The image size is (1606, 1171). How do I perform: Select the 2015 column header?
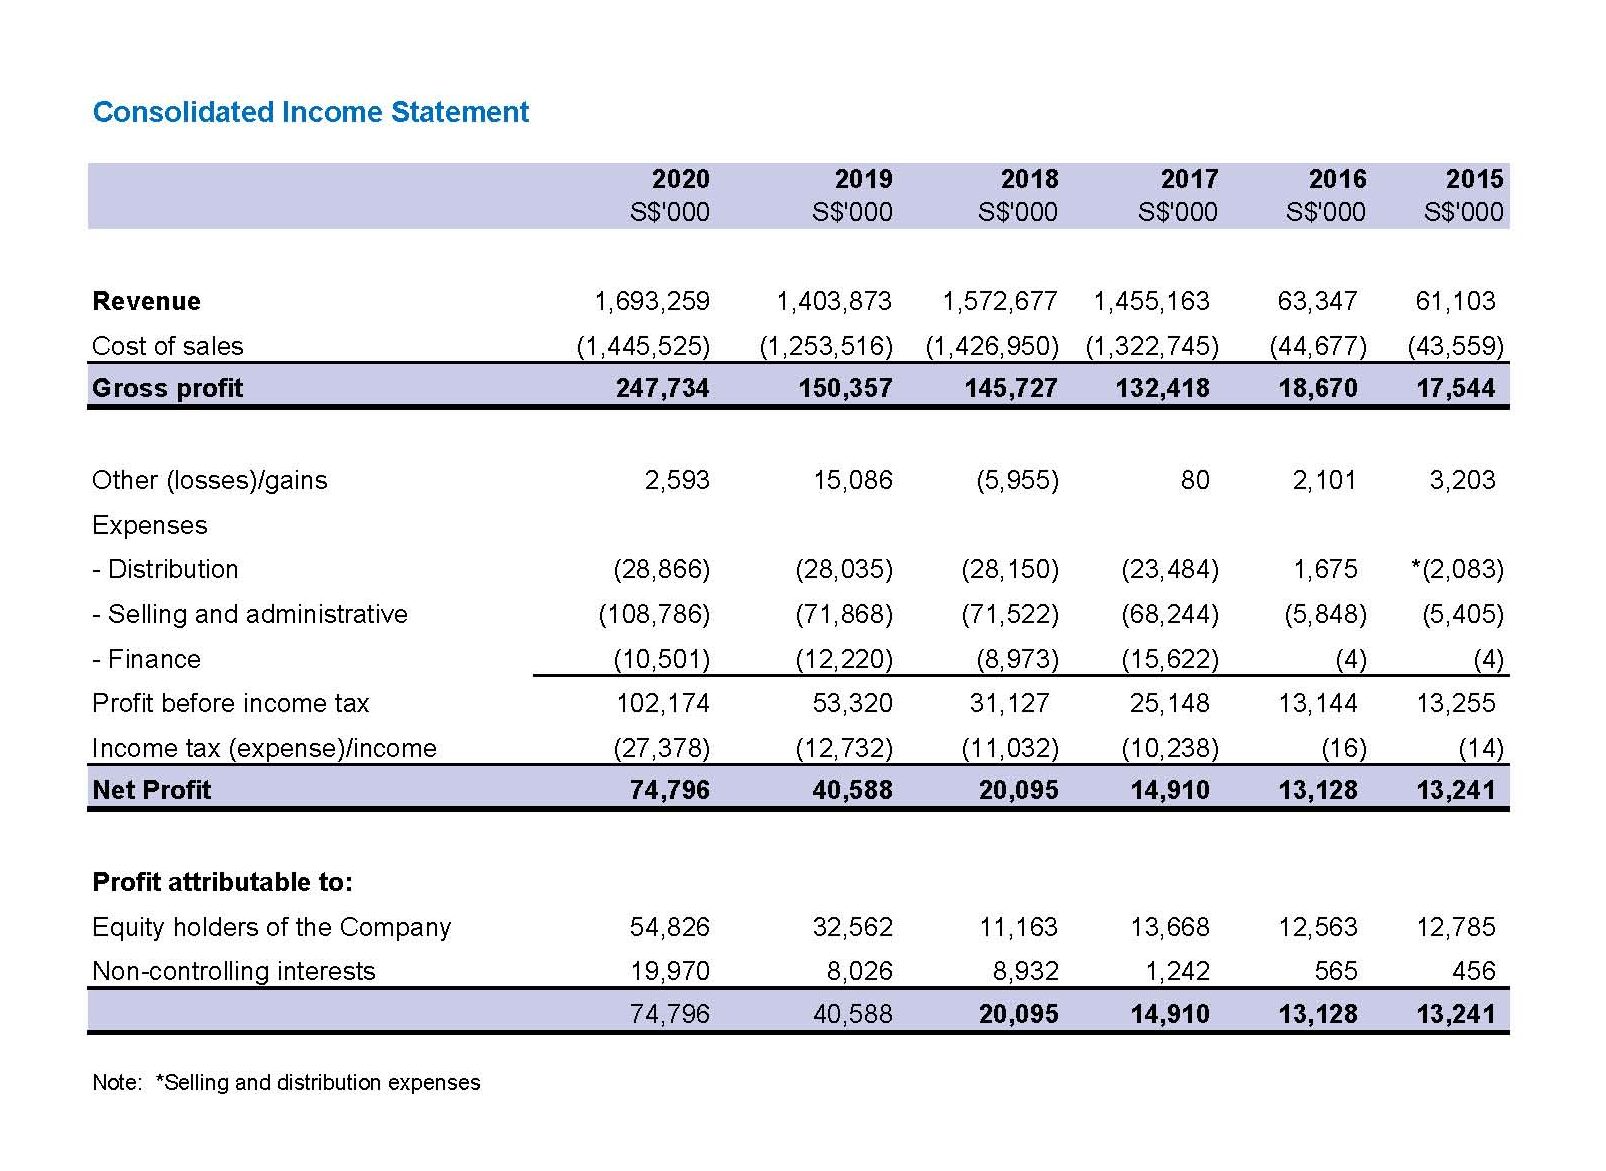coord(1474,179)
